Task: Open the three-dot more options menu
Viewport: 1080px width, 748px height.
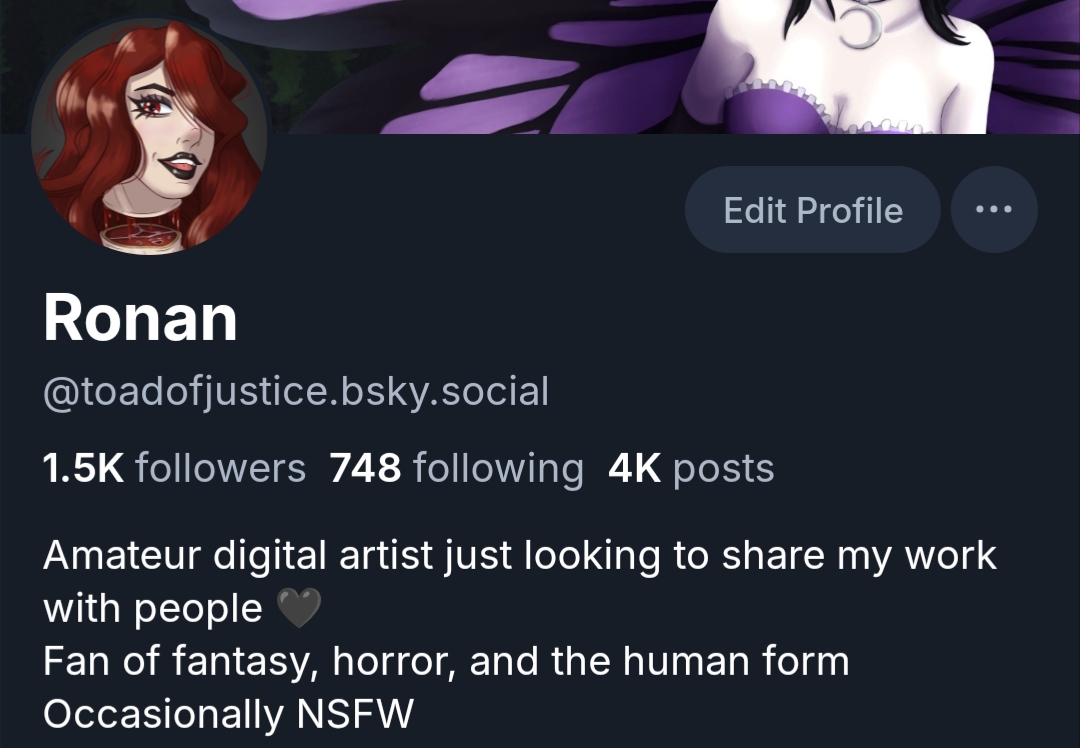Action: (x=994, y=209)
